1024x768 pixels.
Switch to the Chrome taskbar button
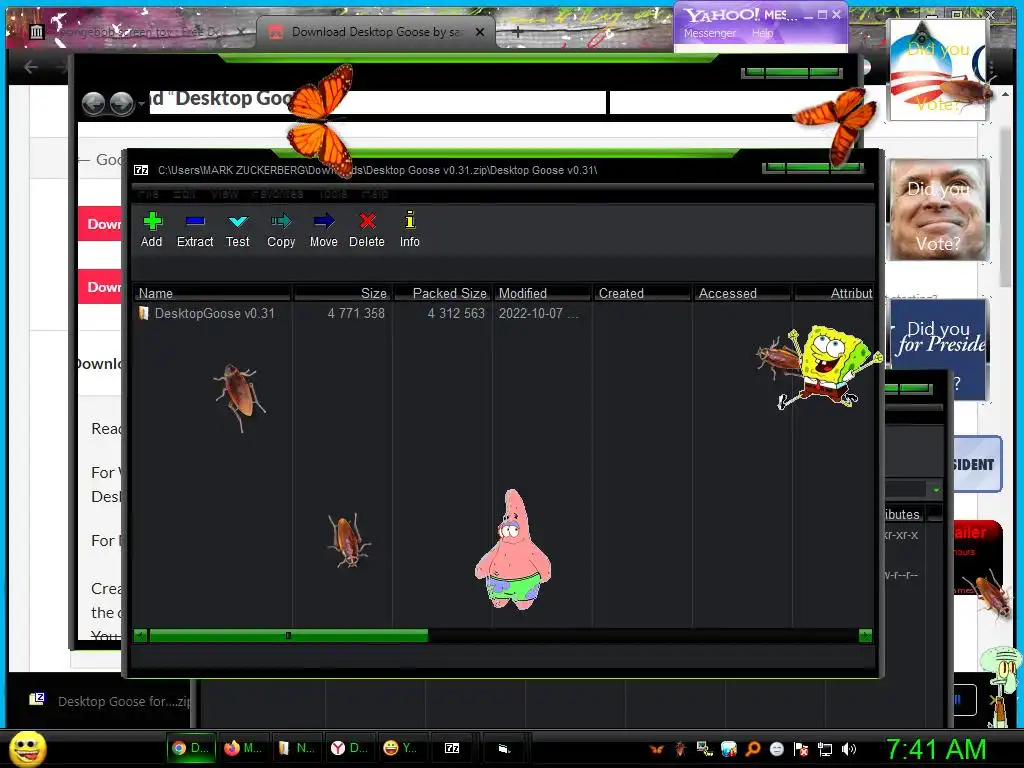pyautogui.click(x=190, y=748)
